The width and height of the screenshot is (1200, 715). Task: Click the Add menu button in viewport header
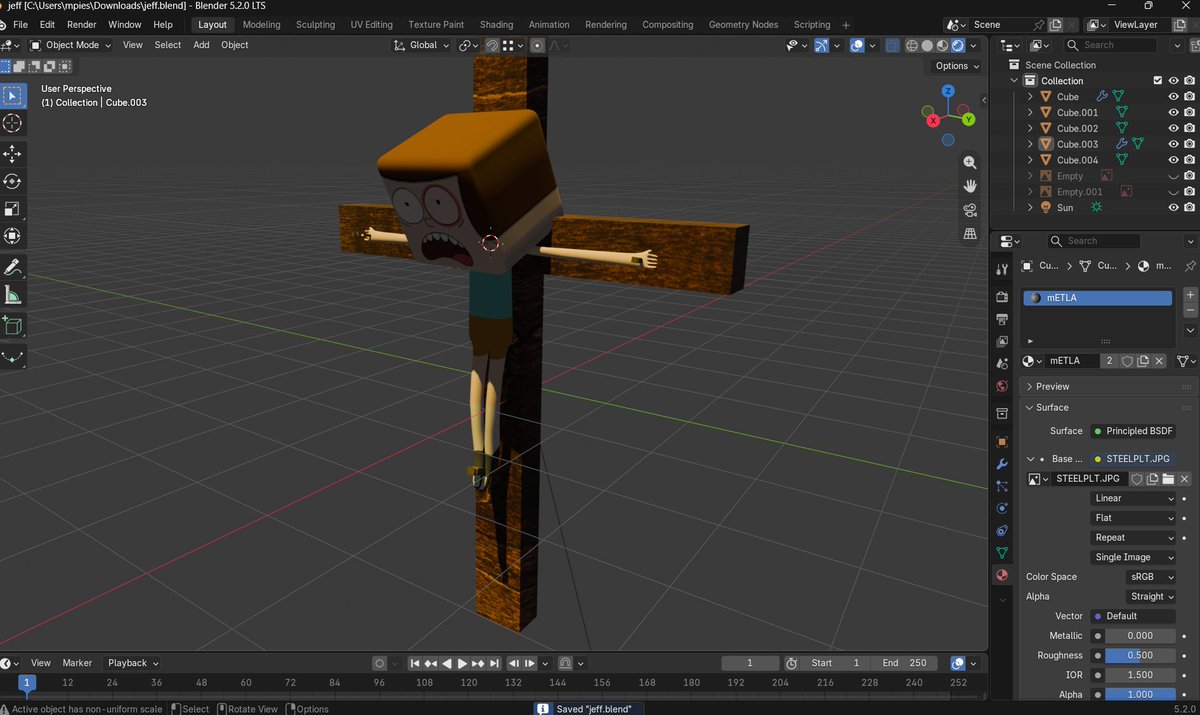pos(201,45)
